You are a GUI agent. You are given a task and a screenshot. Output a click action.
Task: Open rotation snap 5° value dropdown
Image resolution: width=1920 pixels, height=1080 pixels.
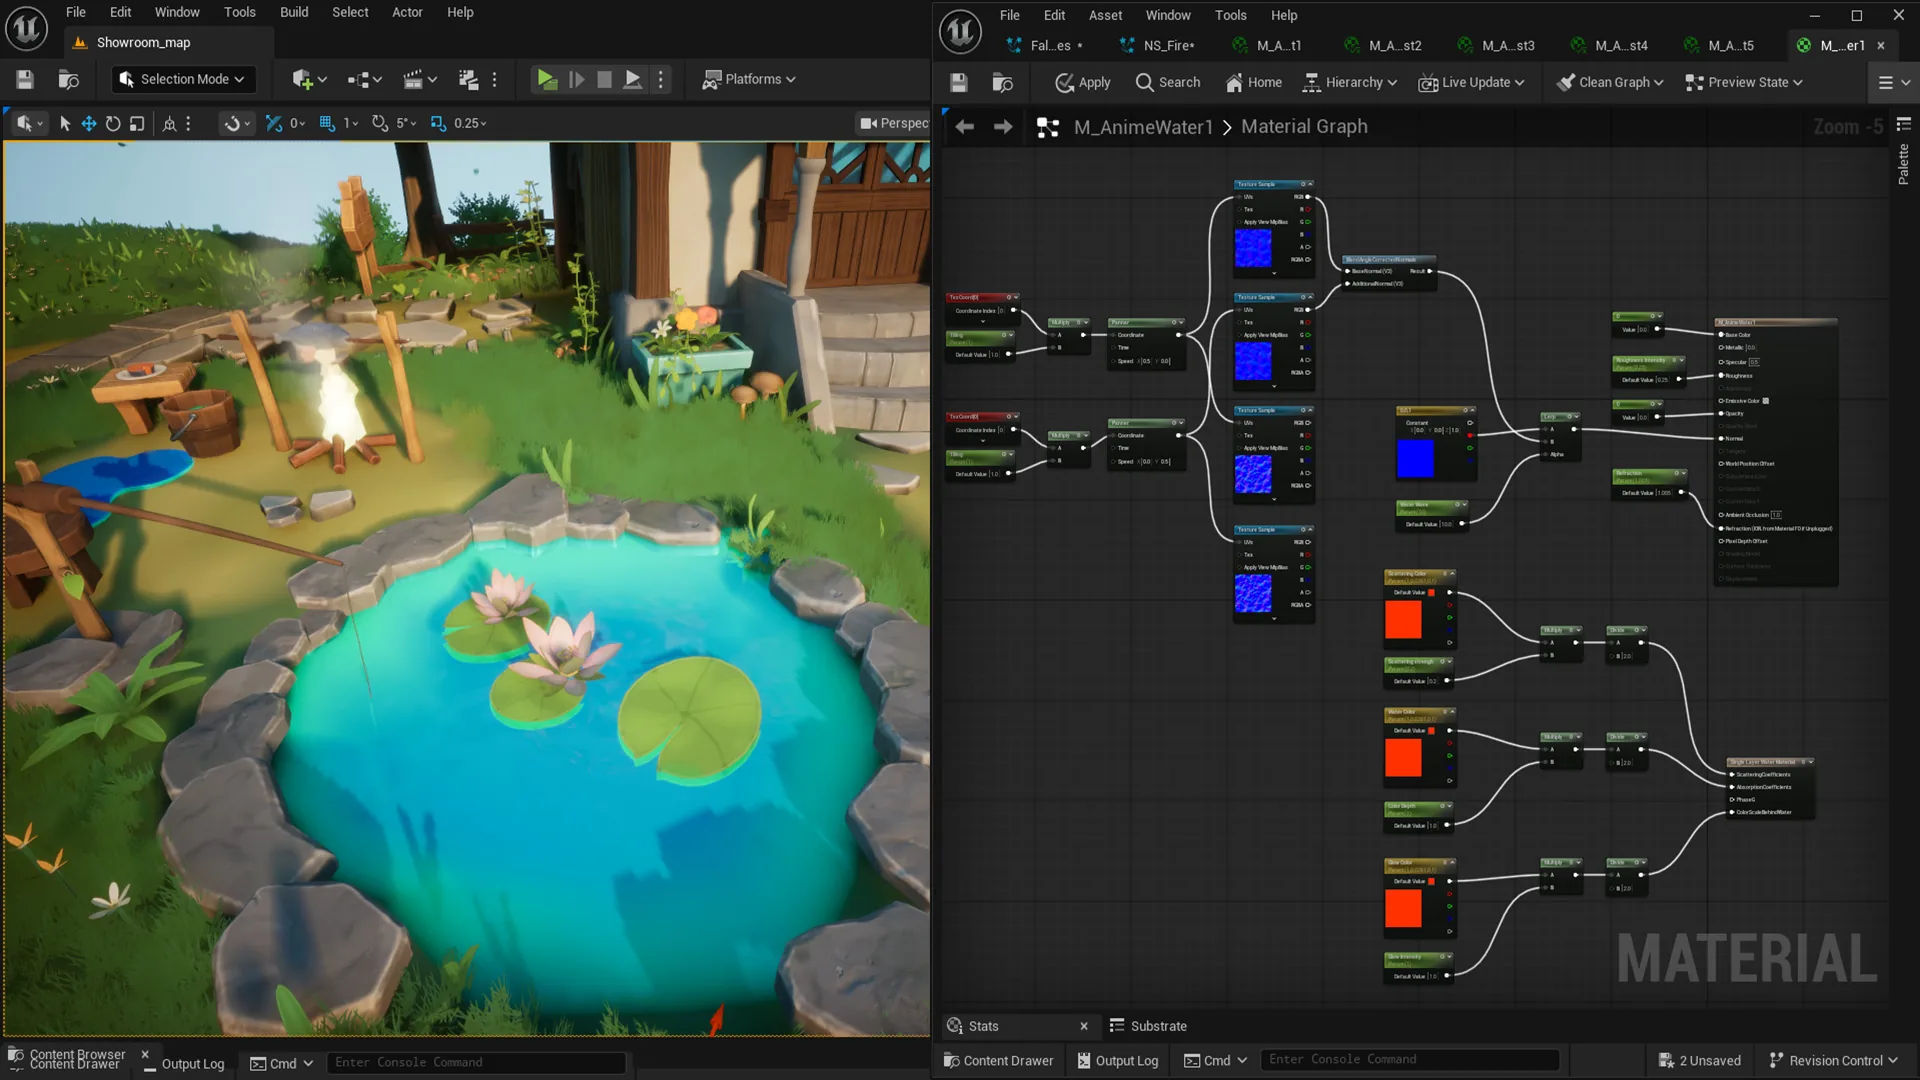pos(407,123)
